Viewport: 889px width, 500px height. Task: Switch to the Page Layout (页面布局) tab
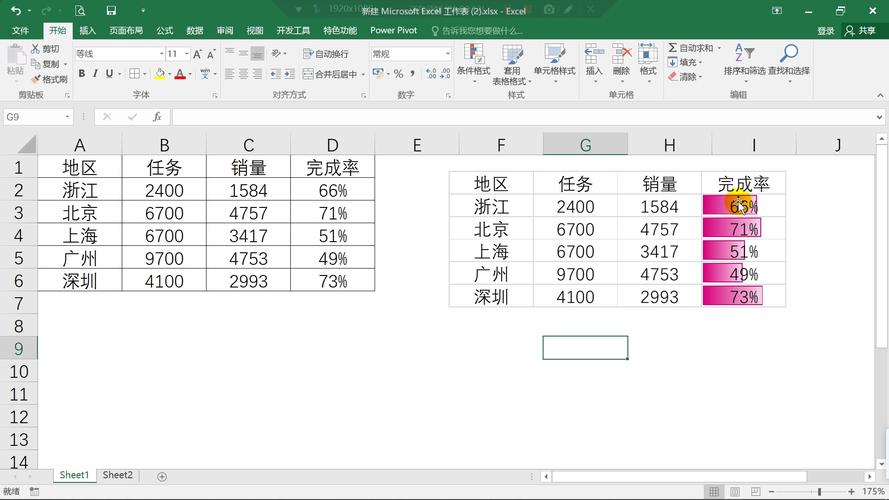126,31
